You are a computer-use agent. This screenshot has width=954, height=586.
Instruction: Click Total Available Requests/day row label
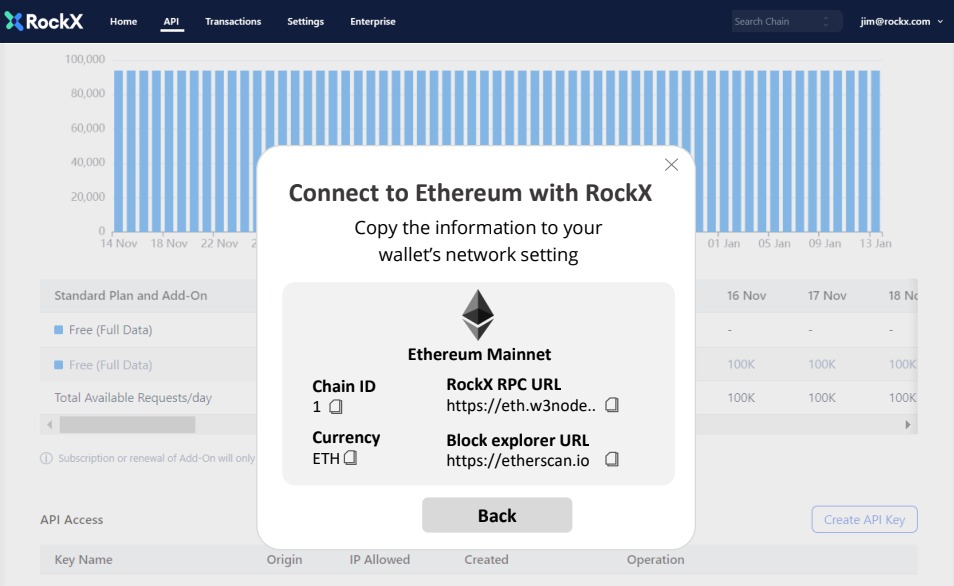[133, 398]
